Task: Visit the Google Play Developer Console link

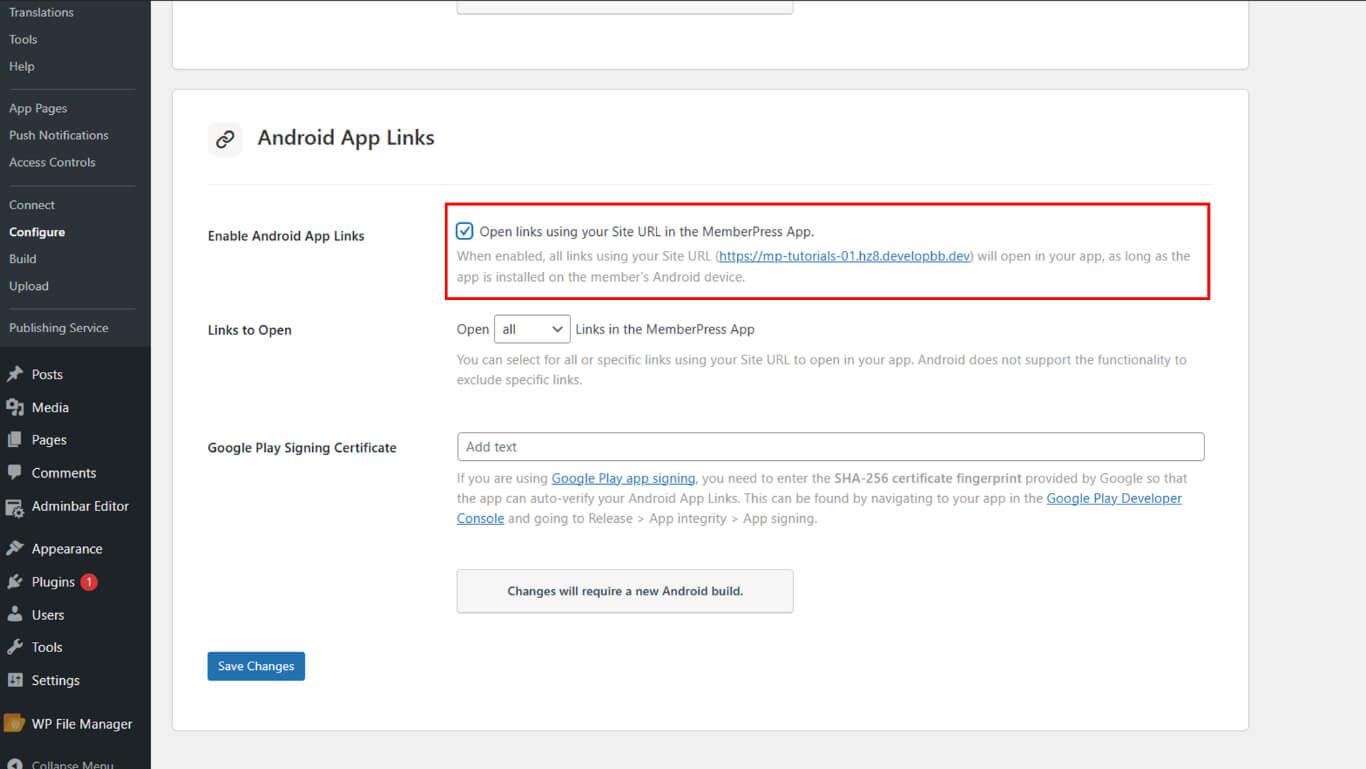Action: [1114, 497]
